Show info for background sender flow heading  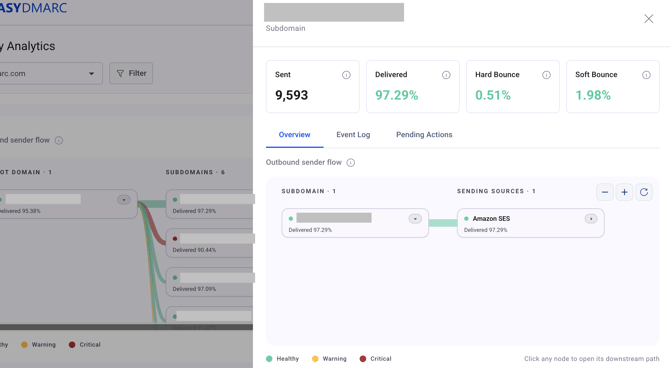point(59,140)
